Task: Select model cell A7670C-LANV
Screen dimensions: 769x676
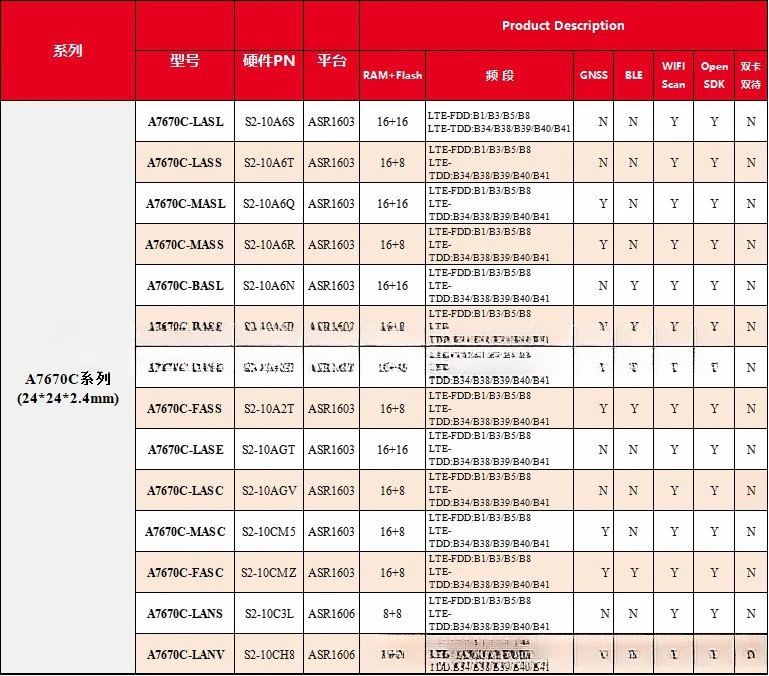Action: (185, 654)
